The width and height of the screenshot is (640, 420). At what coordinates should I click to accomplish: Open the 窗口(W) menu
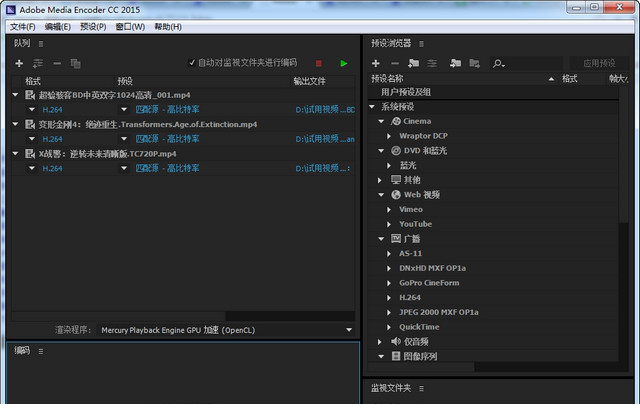130,27
